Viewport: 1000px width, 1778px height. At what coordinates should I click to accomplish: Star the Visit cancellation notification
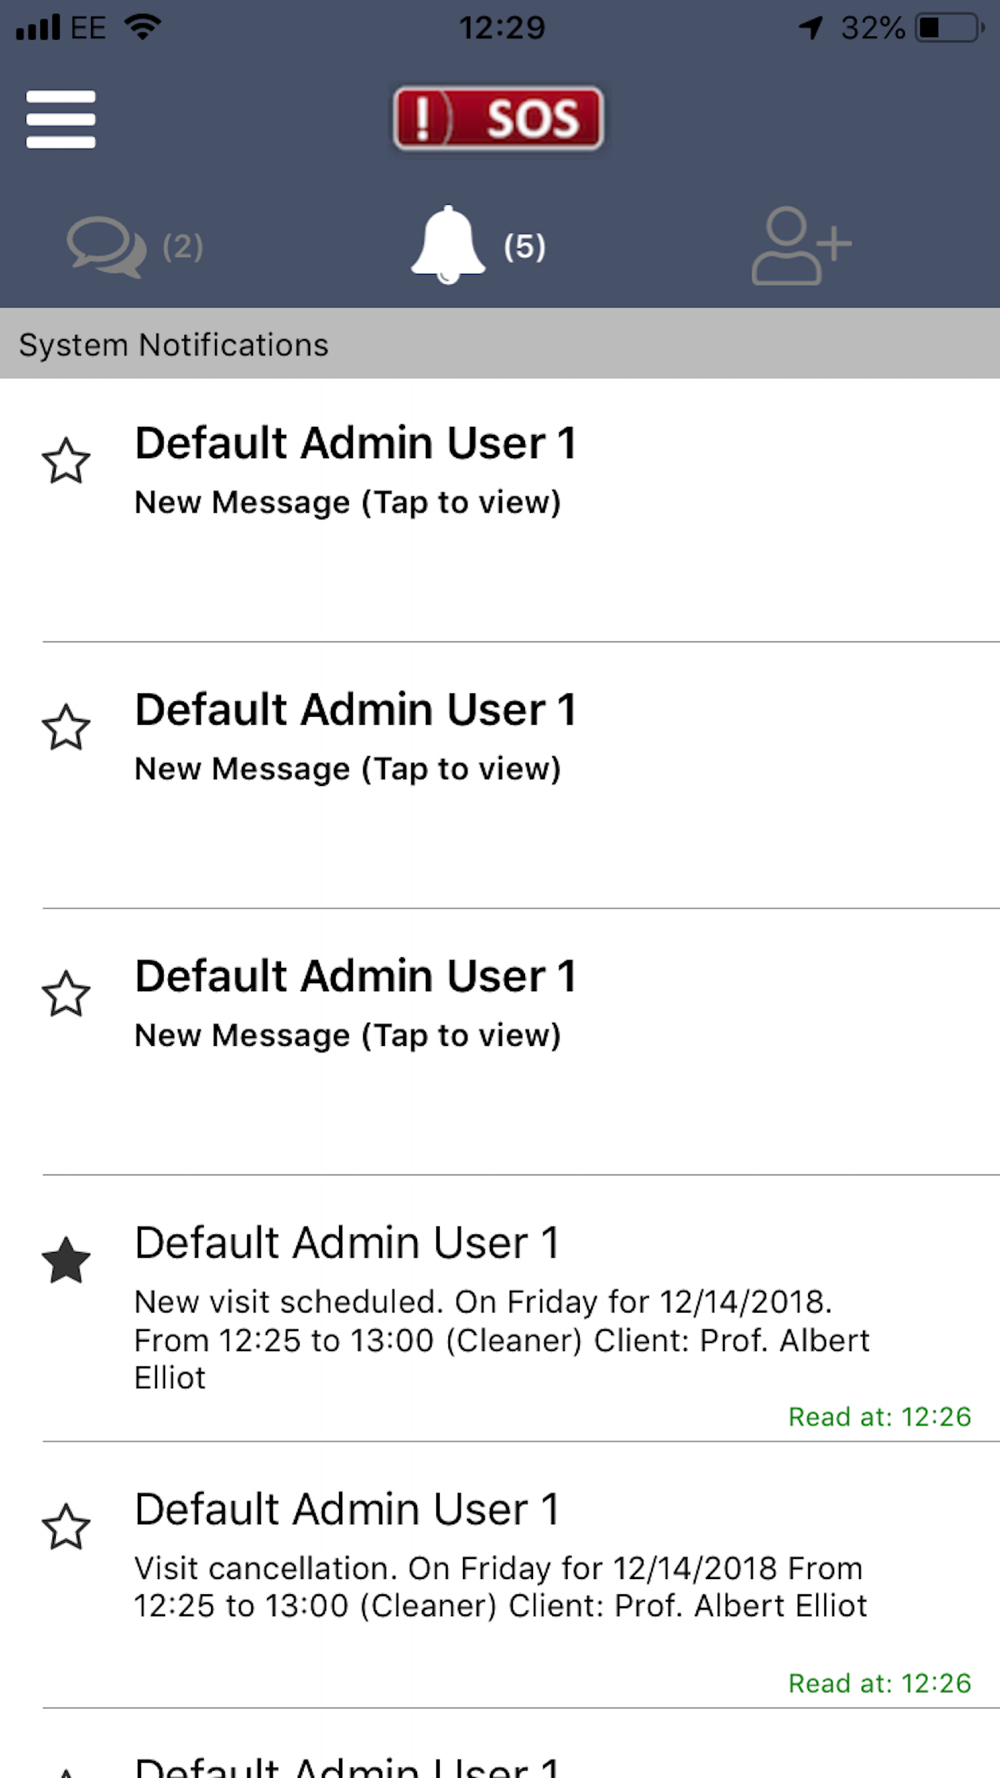point(66,1527)
